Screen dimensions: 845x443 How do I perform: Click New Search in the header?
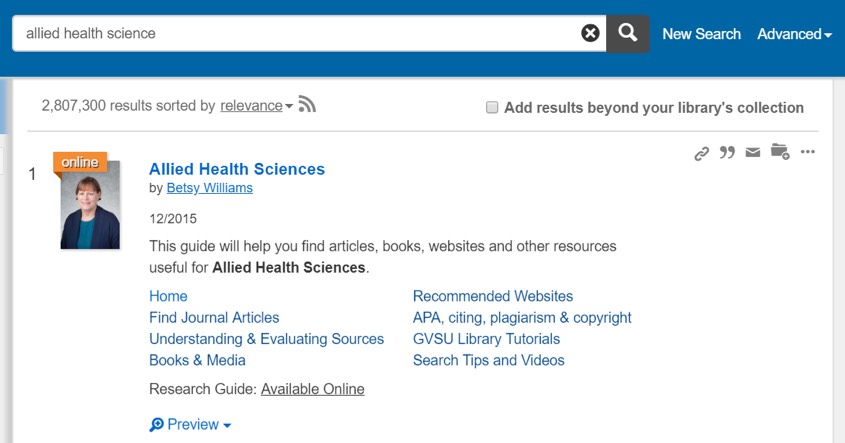pos(701,34)
